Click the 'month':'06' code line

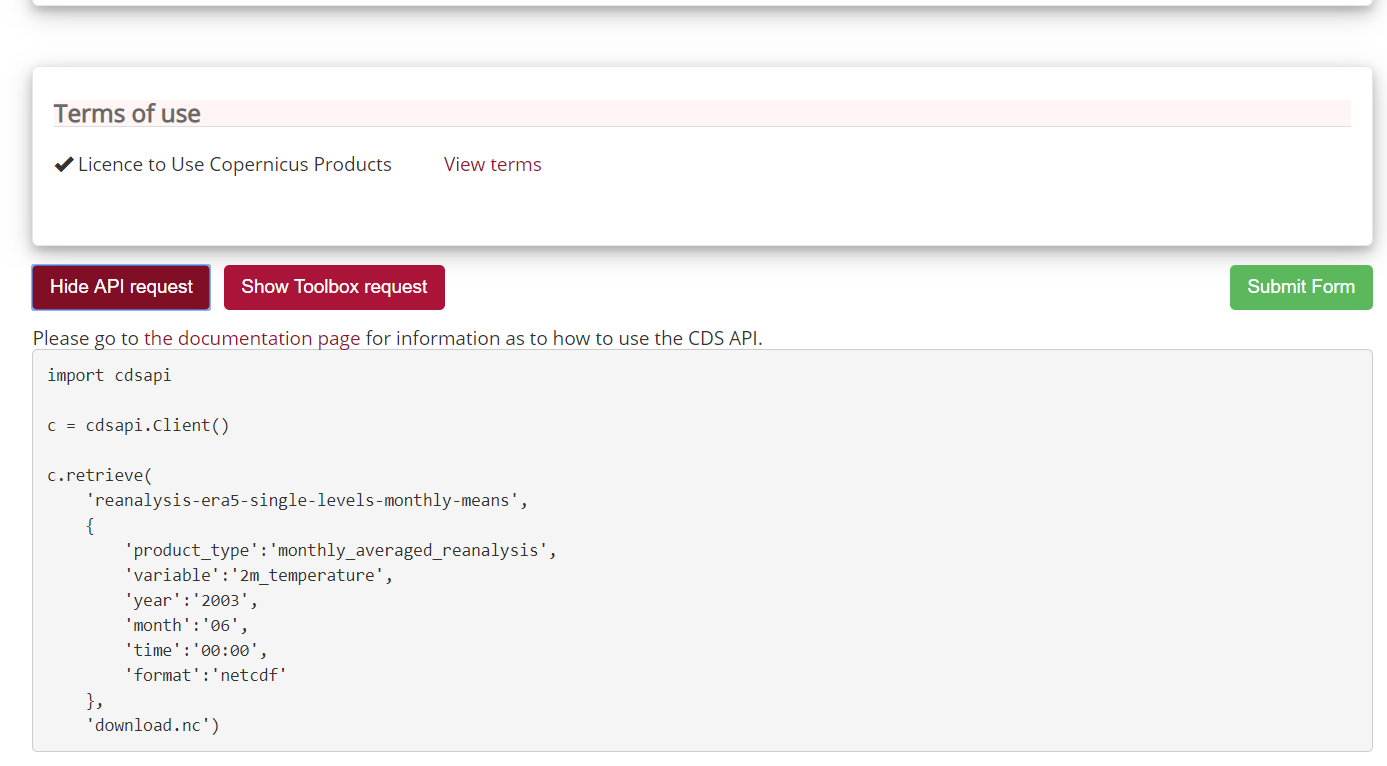tap(186, 626)
